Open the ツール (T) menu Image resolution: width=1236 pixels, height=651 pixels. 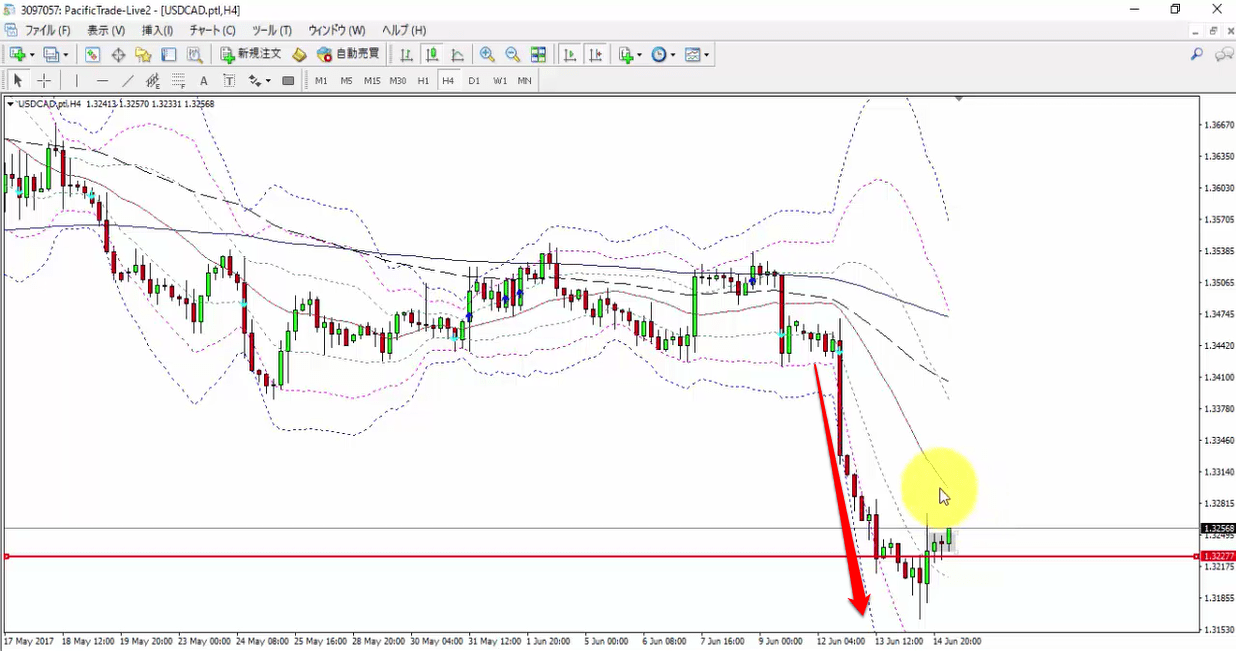click(272, 31)
